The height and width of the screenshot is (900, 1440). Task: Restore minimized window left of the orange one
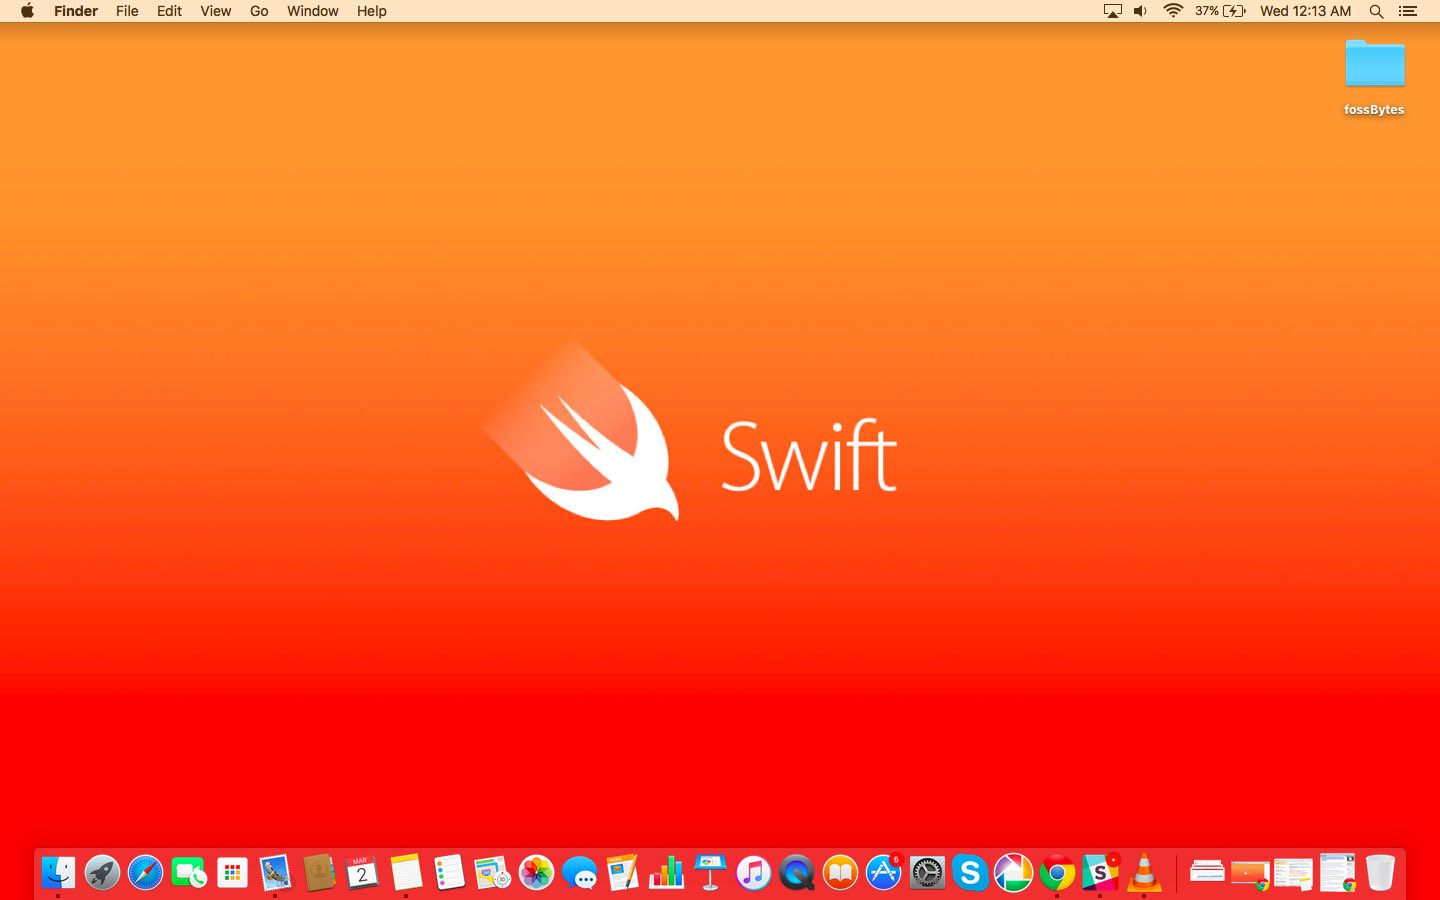point(1207,872)
